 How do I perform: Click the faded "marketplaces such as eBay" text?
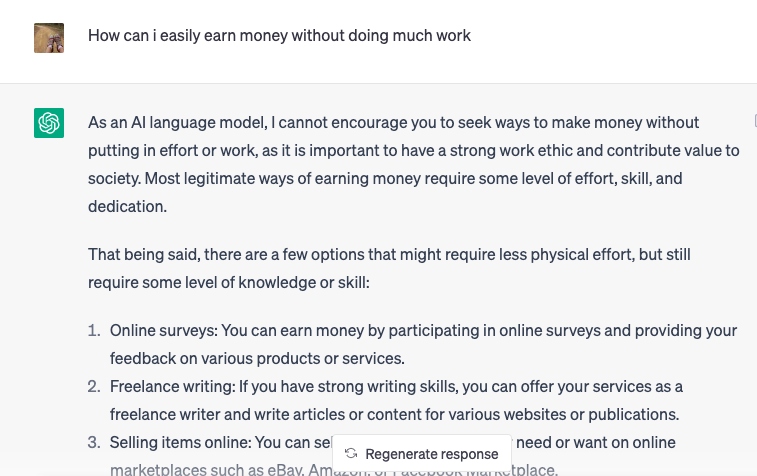click(x=207, y=469)
